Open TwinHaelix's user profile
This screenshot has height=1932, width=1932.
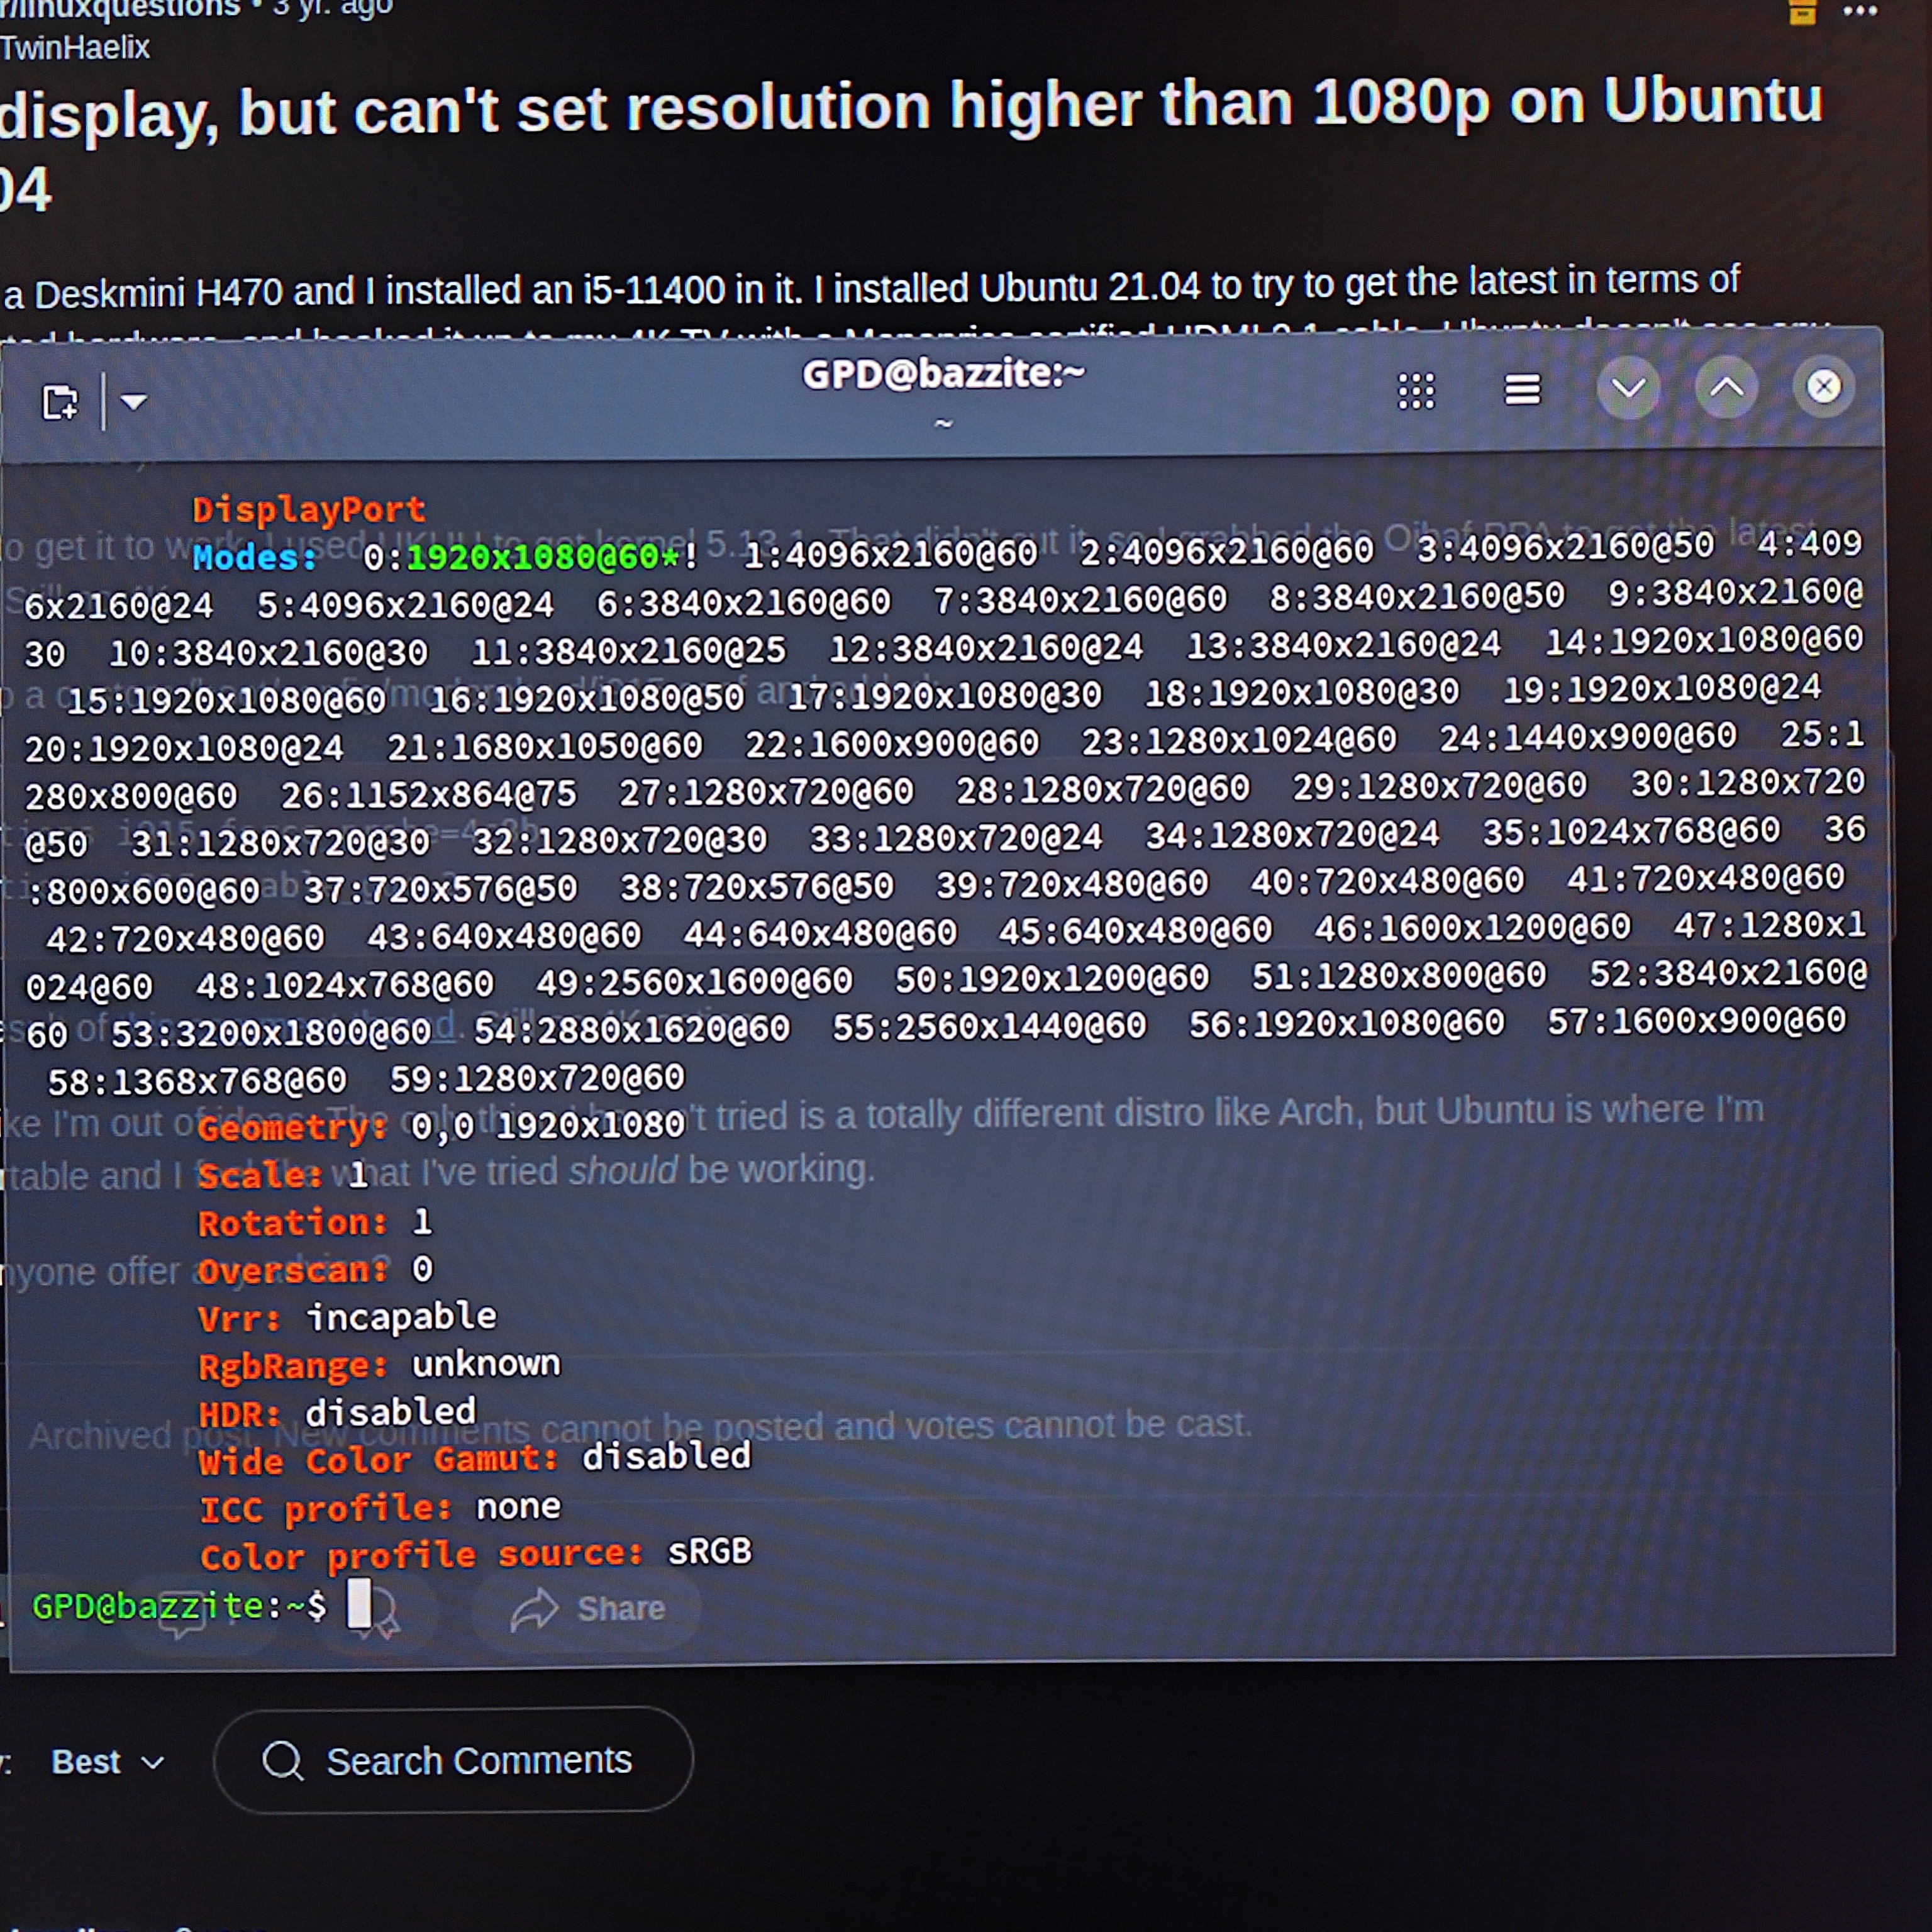tap(75, 48)
